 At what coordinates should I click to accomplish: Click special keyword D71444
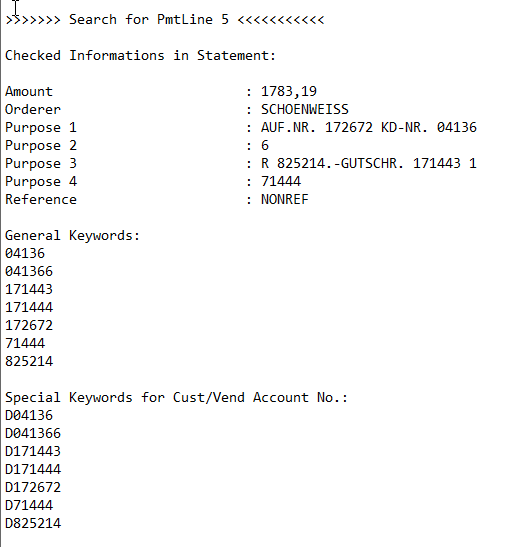[x=29, y=505]
